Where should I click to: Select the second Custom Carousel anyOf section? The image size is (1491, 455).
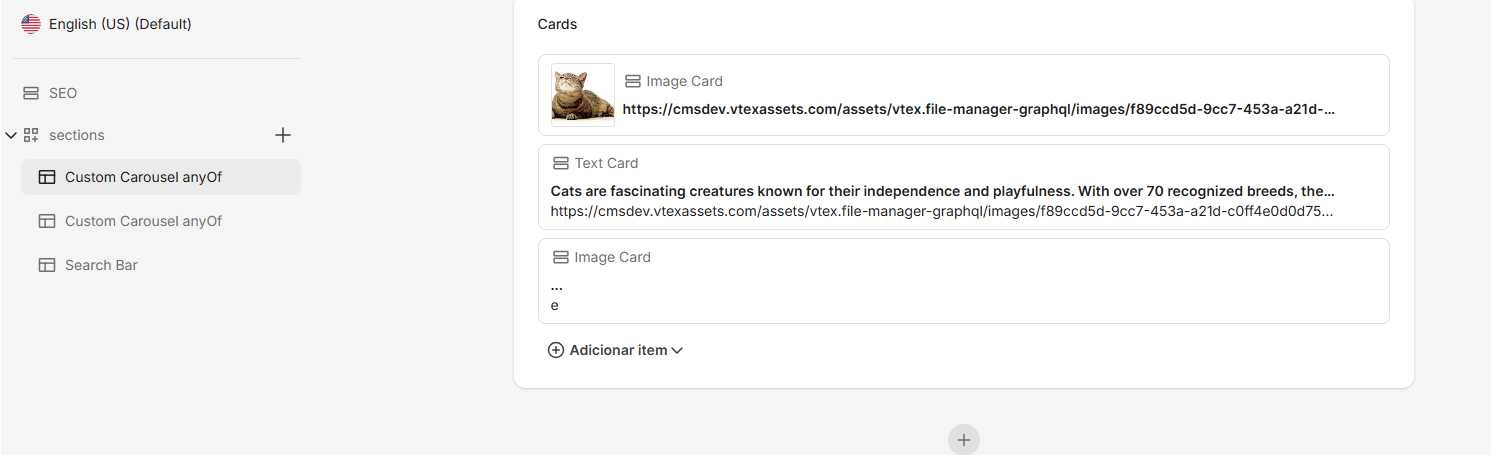(161, 221)
